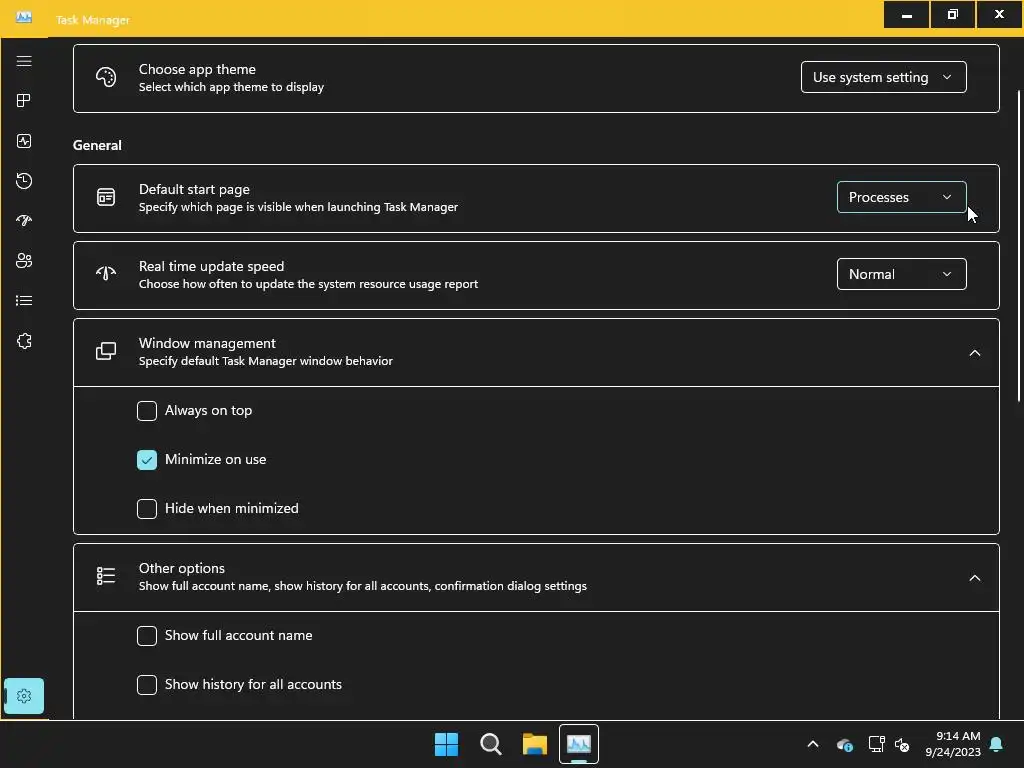Click the Window management icon
Viewport: 1024px width, 768px height.
(106, 351)
